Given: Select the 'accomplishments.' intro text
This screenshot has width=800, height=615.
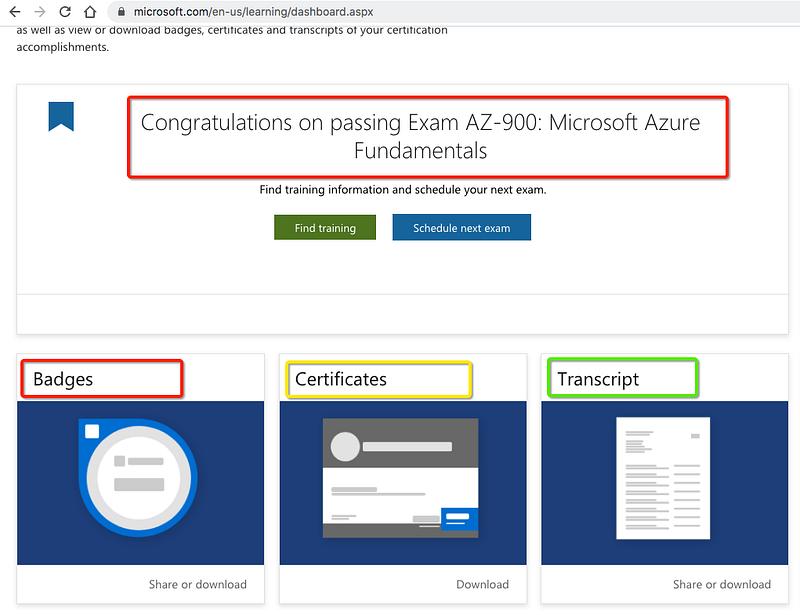Looking at the screenshot, I should [x=63, y=47].
